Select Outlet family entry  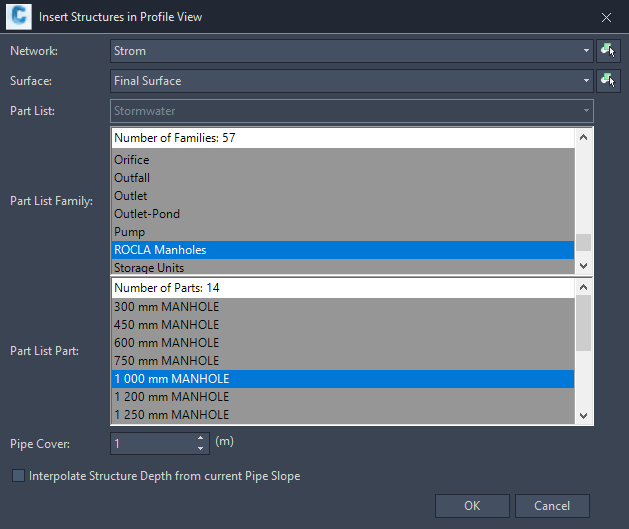point(343,196)
